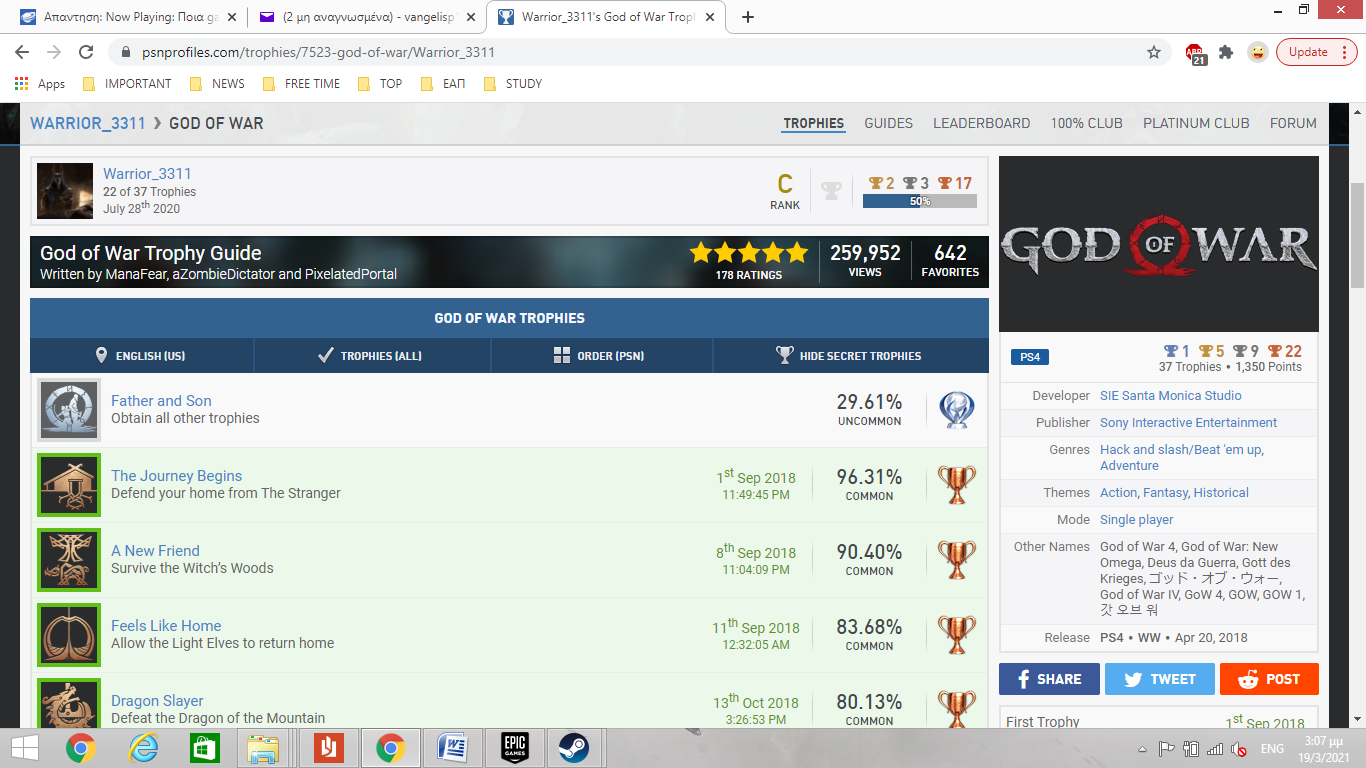Image resolution: width=1366 pixels, height=768 pixels.
Task: Open Microsoft Word from the taskbar
Action: (x=453, y=748)
